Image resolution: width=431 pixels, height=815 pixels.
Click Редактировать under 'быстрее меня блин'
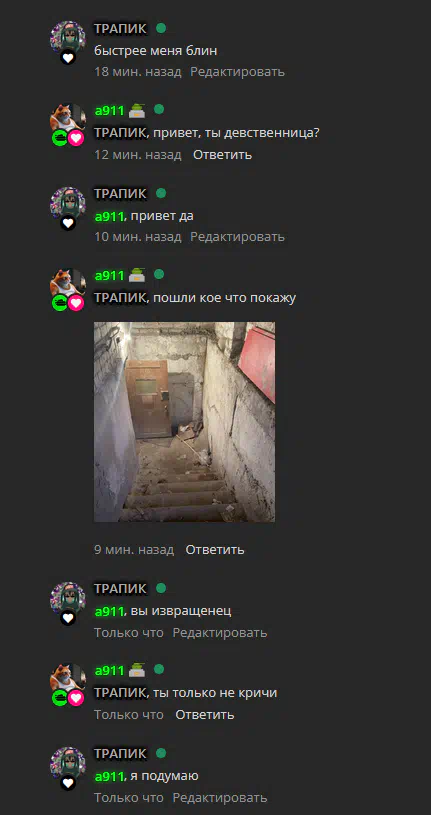(238, 72)
